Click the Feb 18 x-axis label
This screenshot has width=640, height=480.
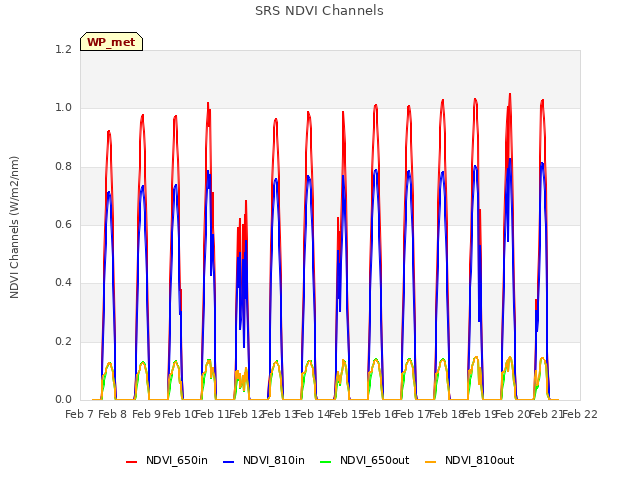tap(446, 414)
